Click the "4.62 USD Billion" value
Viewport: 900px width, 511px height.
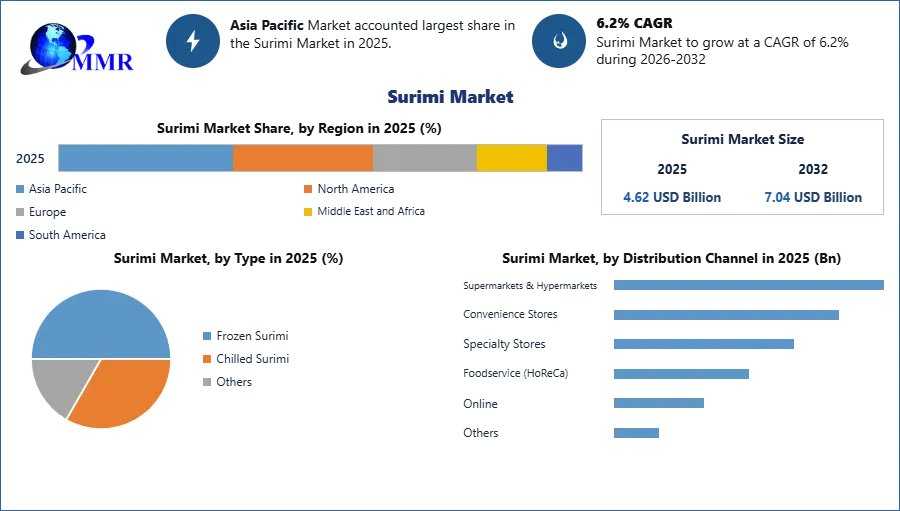click(672, 197)
